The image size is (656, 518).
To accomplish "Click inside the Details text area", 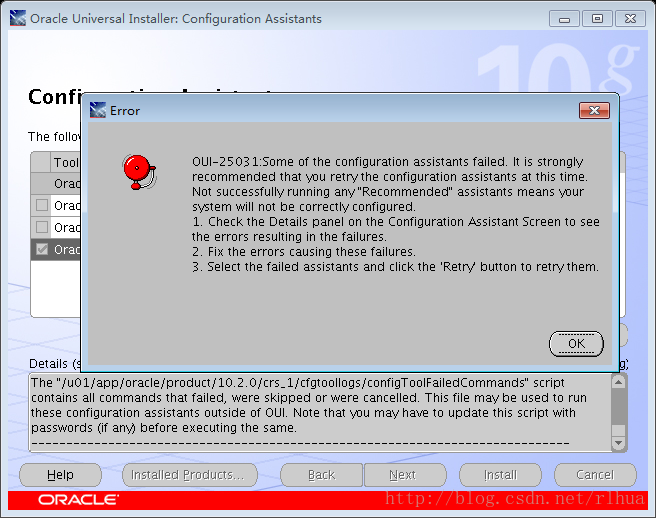I will point(320,413).
